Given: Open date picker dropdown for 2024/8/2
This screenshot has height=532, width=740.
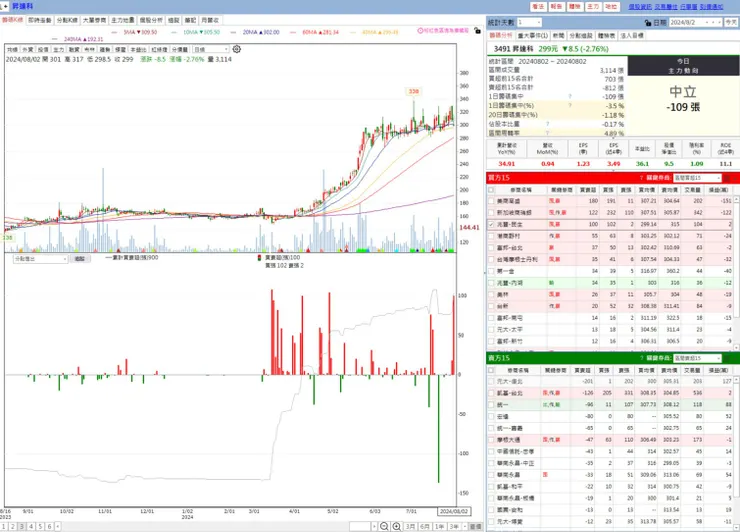Looking at the screenshot, I should pos(707,22).
